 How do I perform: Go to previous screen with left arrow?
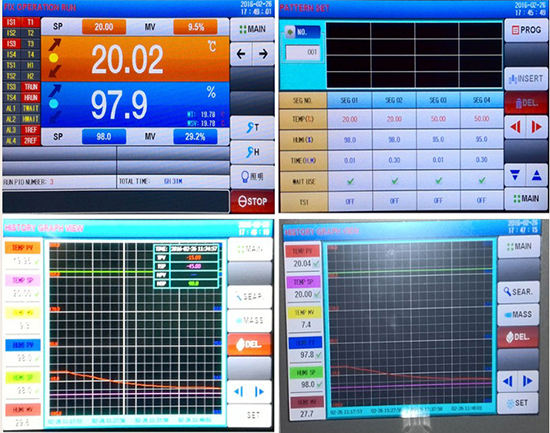pos(241,54)
